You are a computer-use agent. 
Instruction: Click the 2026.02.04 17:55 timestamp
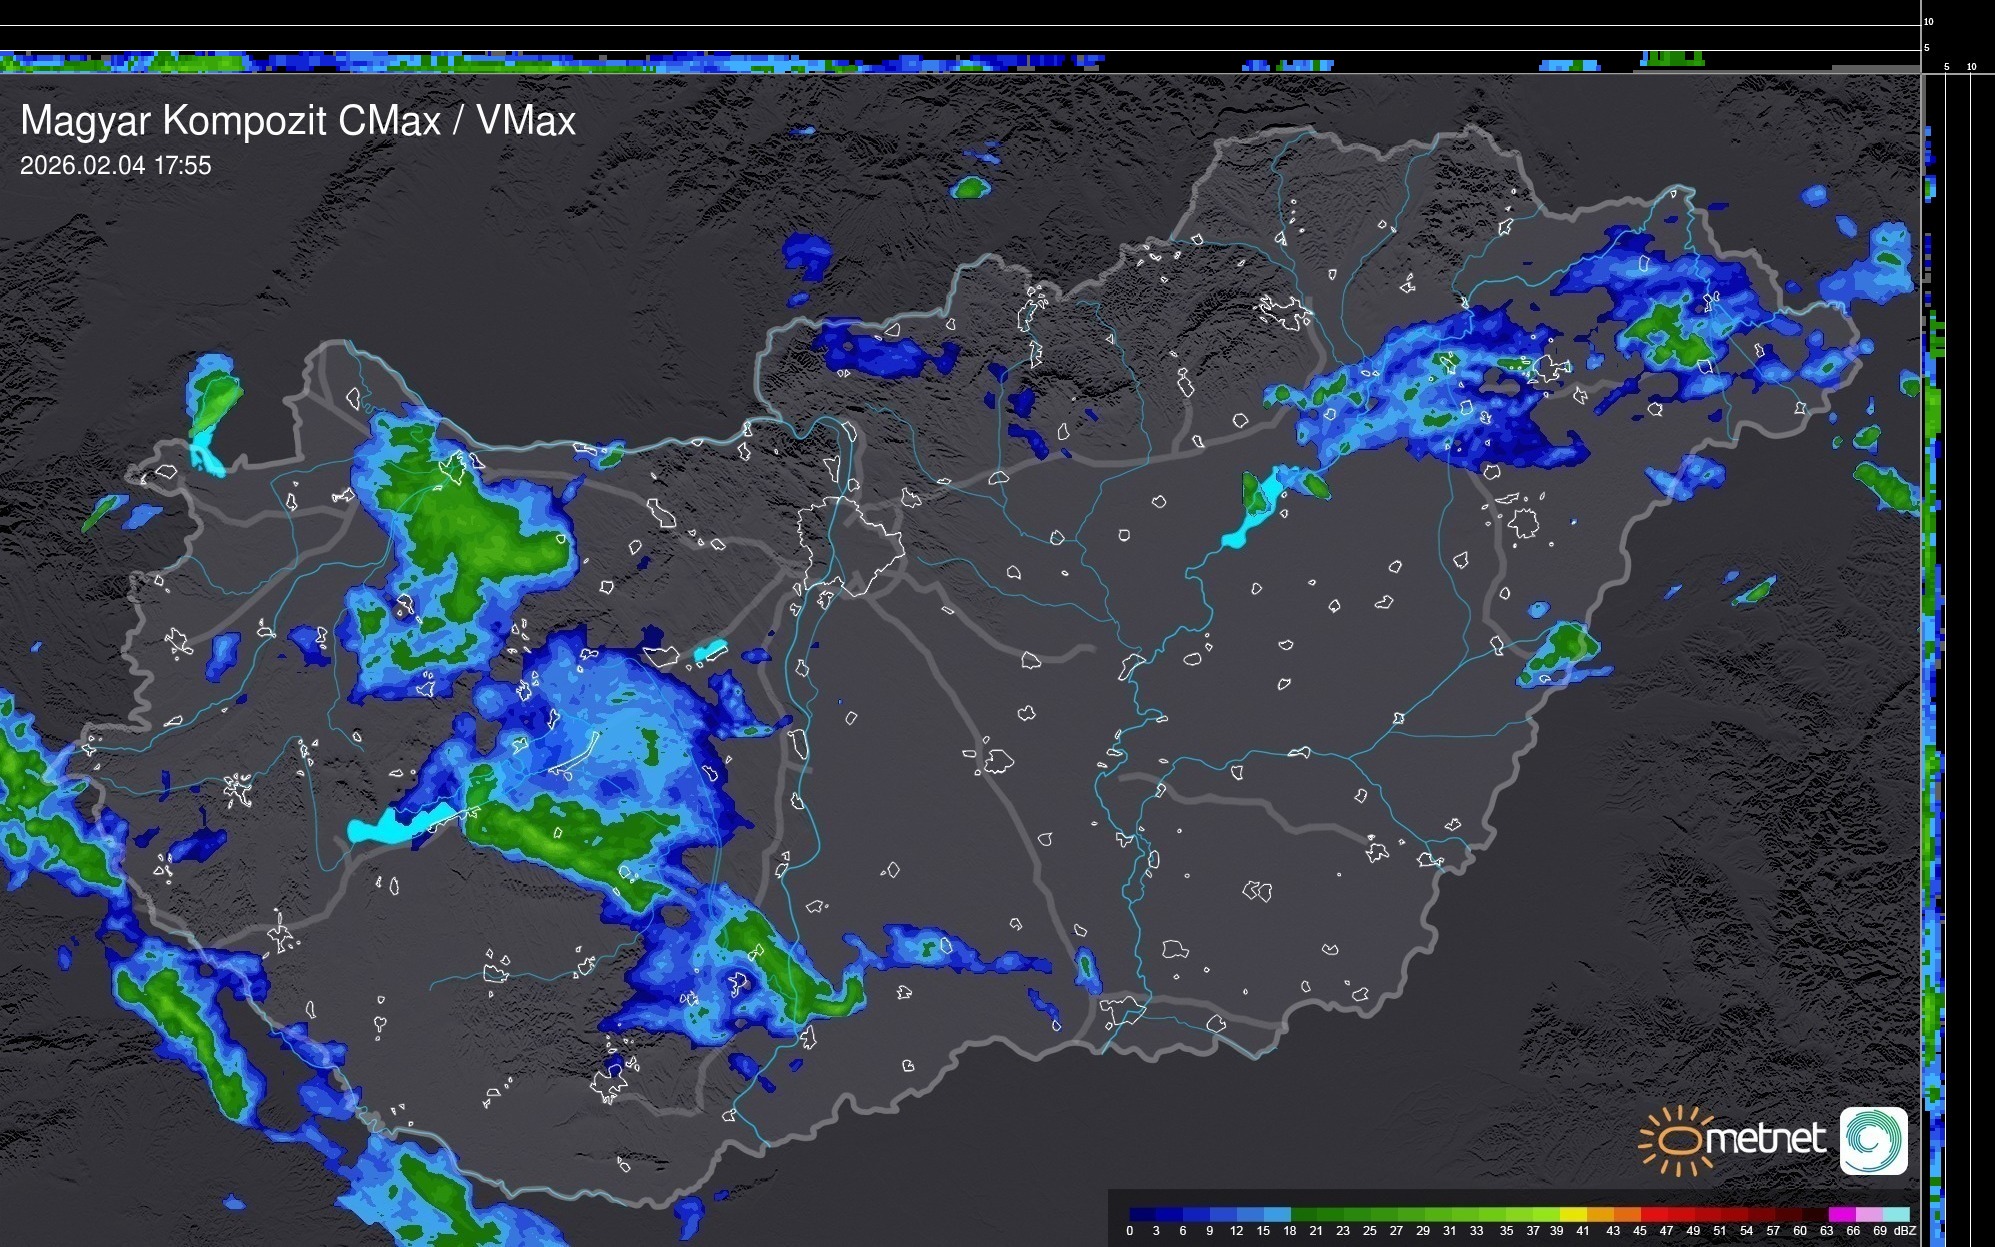coord(116,166)
